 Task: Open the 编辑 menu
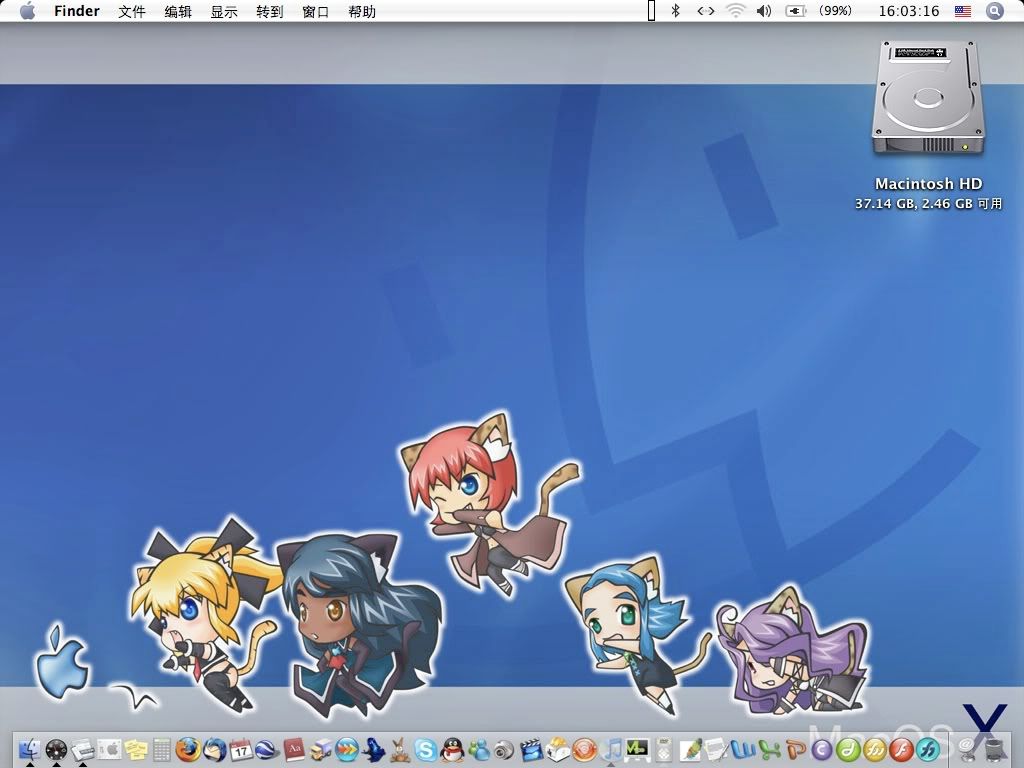tap(178, 11)
